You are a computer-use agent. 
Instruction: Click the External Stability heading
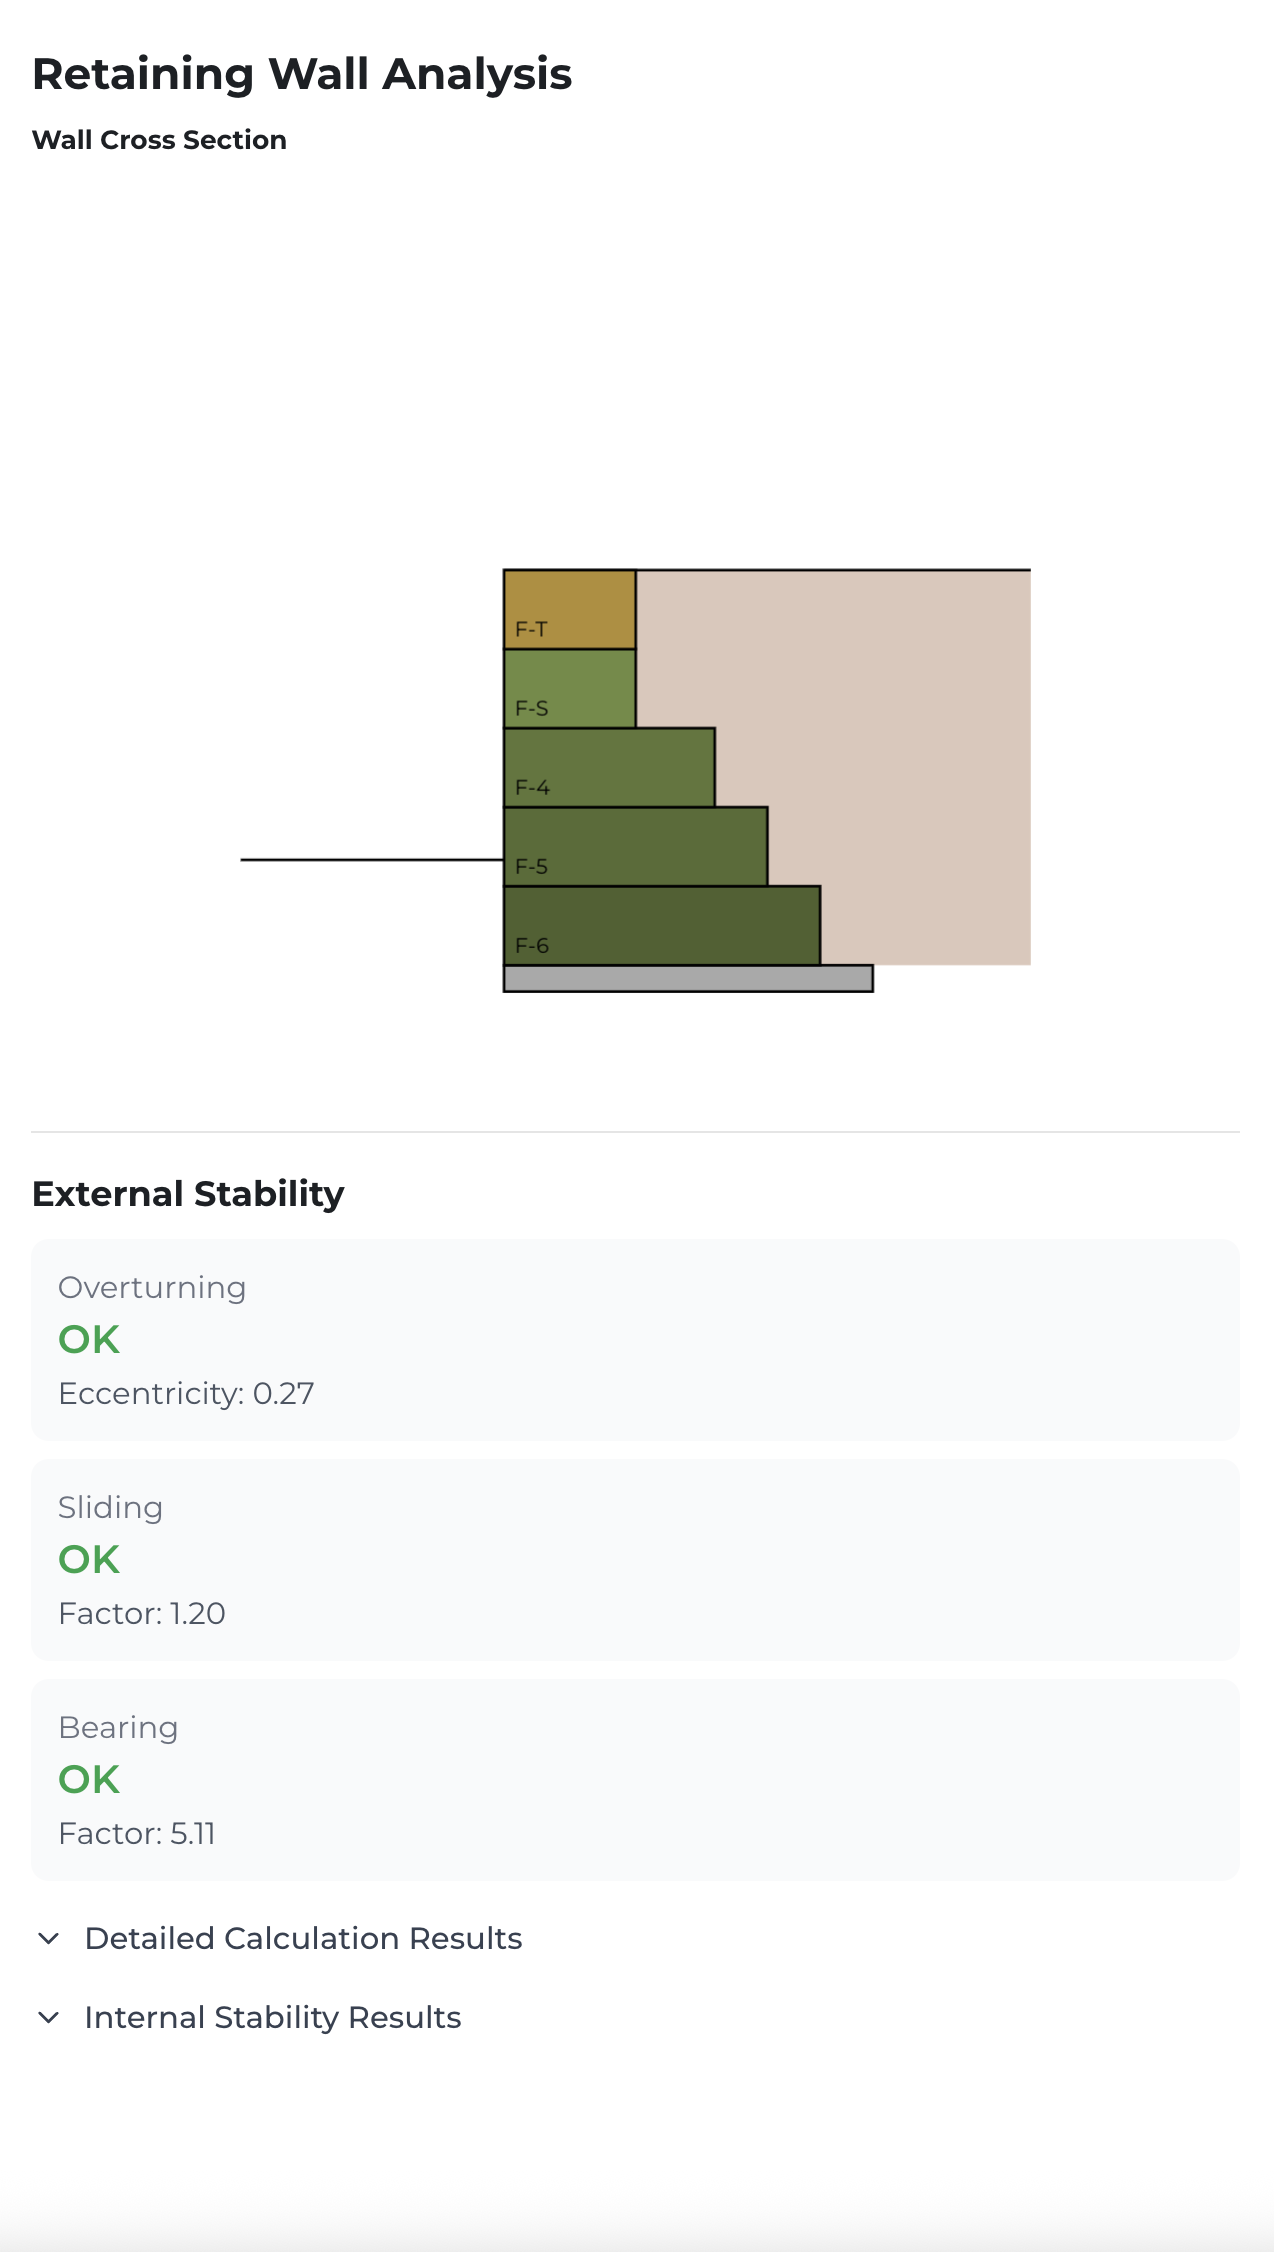pos(188,1193)
